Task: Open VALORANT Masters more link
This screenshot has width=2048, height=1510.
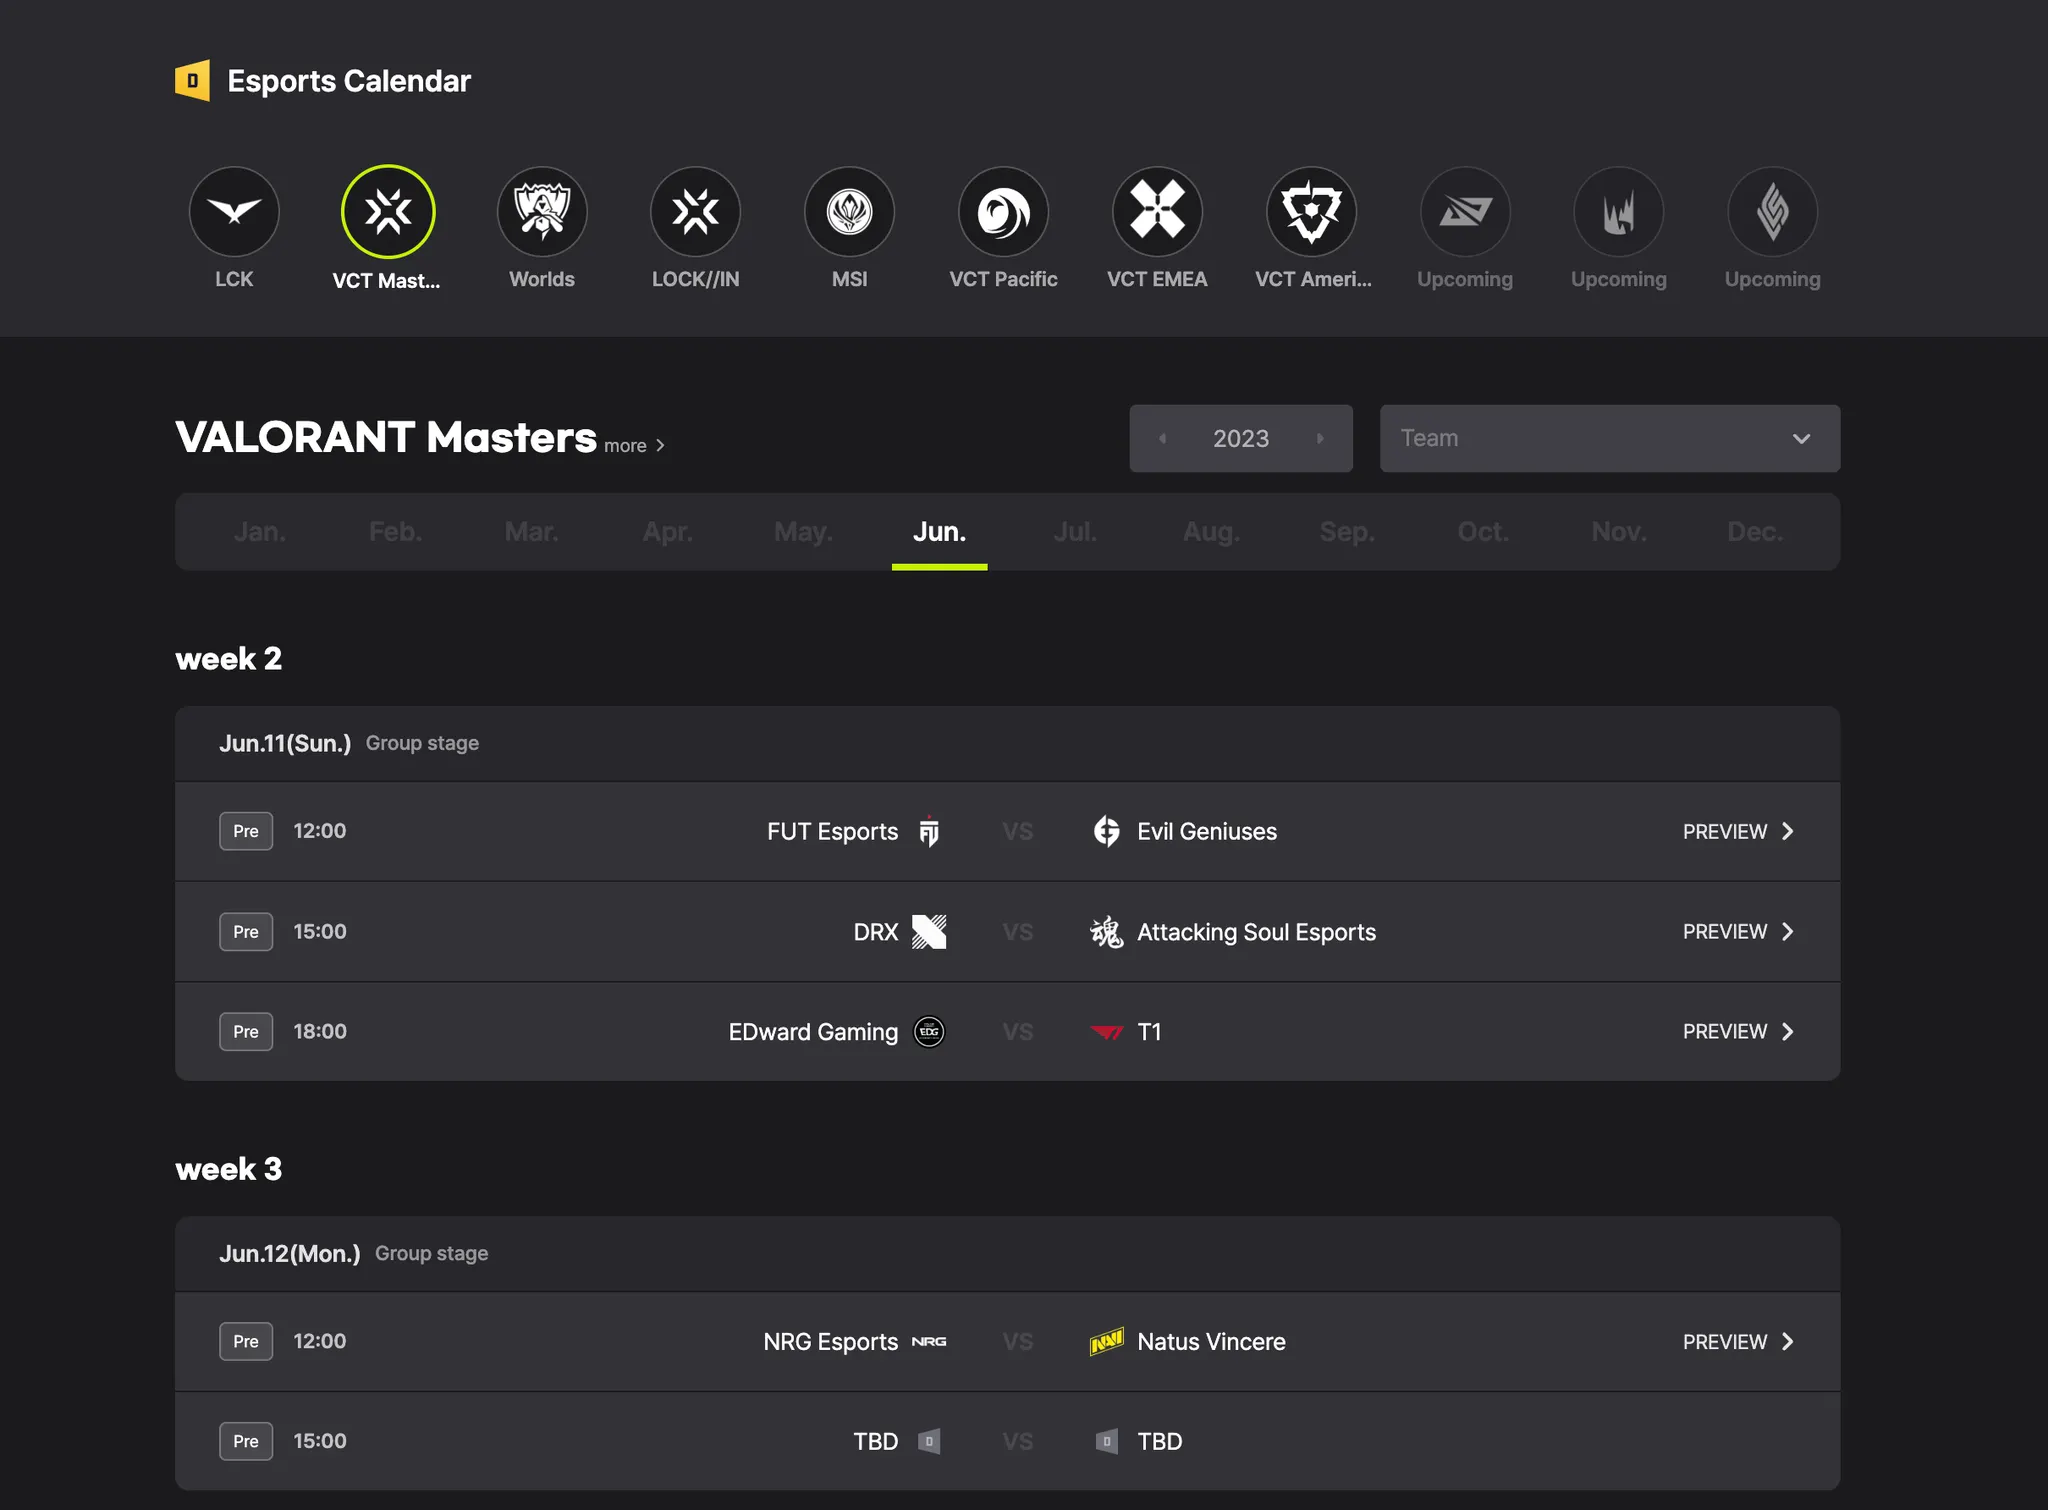Action: pyautogui.click(x=634, y=446)
